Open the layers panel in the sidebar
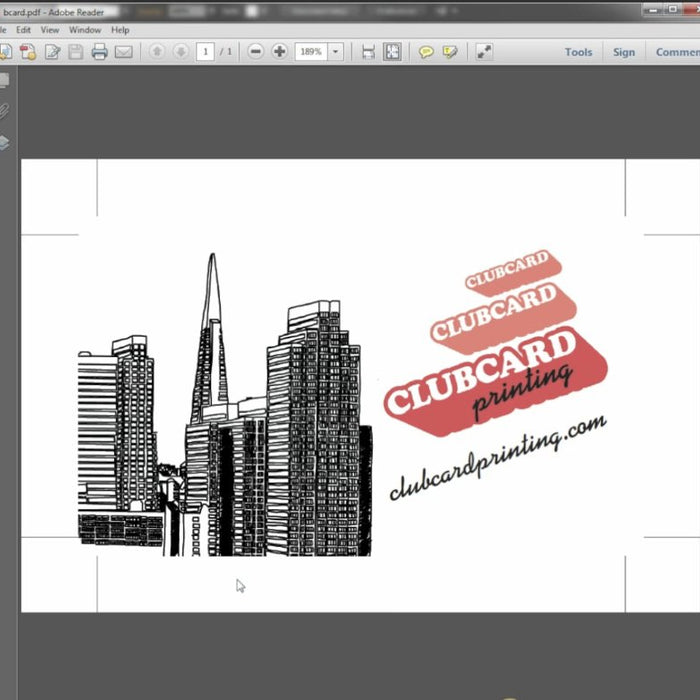This screenshot has height=700, width=700. click(4, 142)
